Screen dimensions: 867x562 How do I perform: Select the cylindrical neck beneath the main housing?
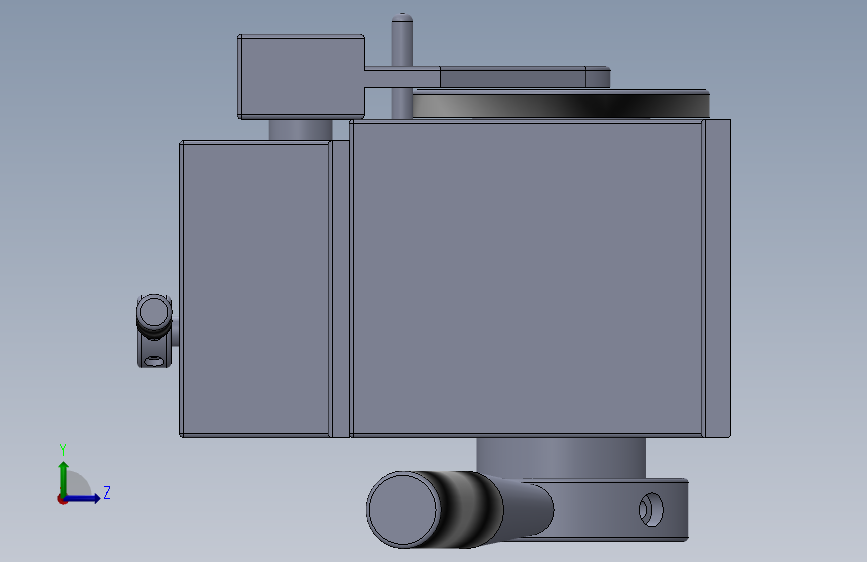[x=561, y=458]
